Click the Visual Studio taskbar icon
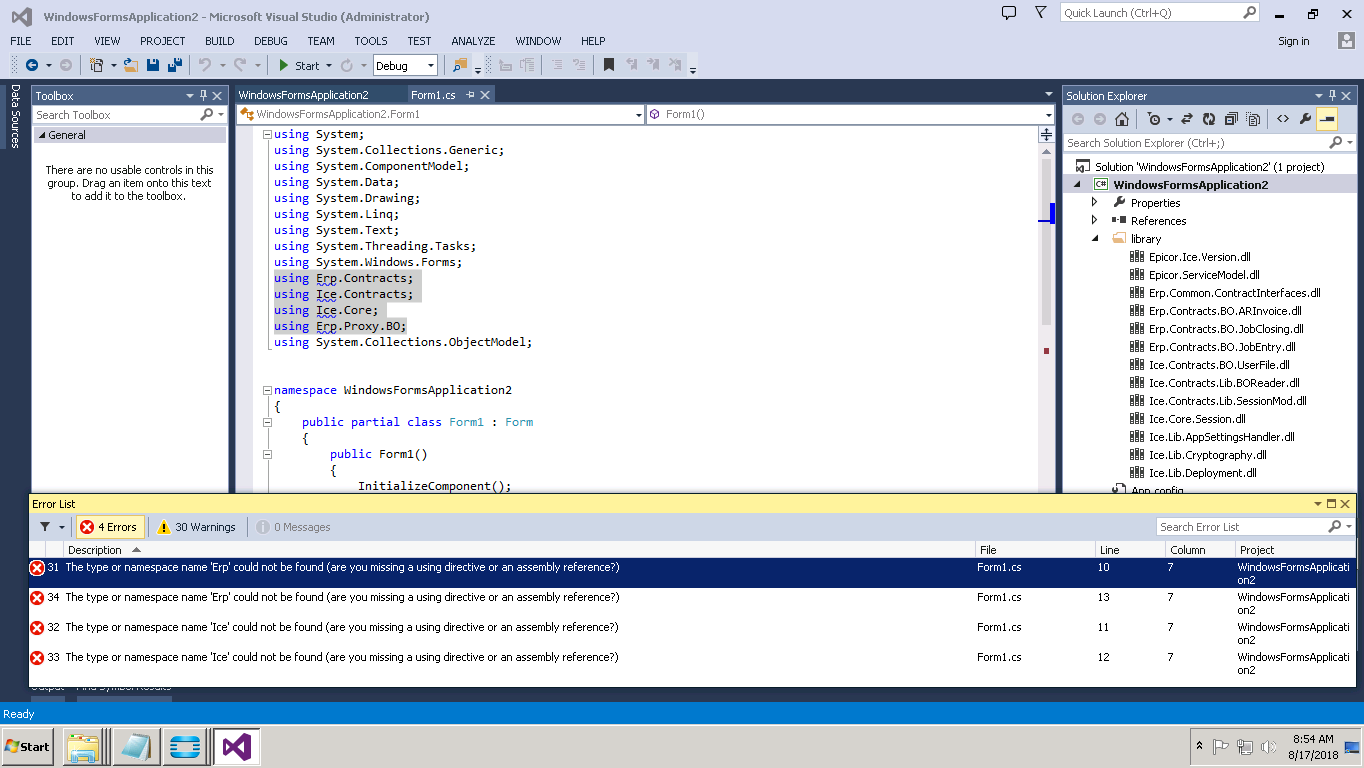Image resolution: width=1364 pixels, height=768 pixels. [237, 747]
